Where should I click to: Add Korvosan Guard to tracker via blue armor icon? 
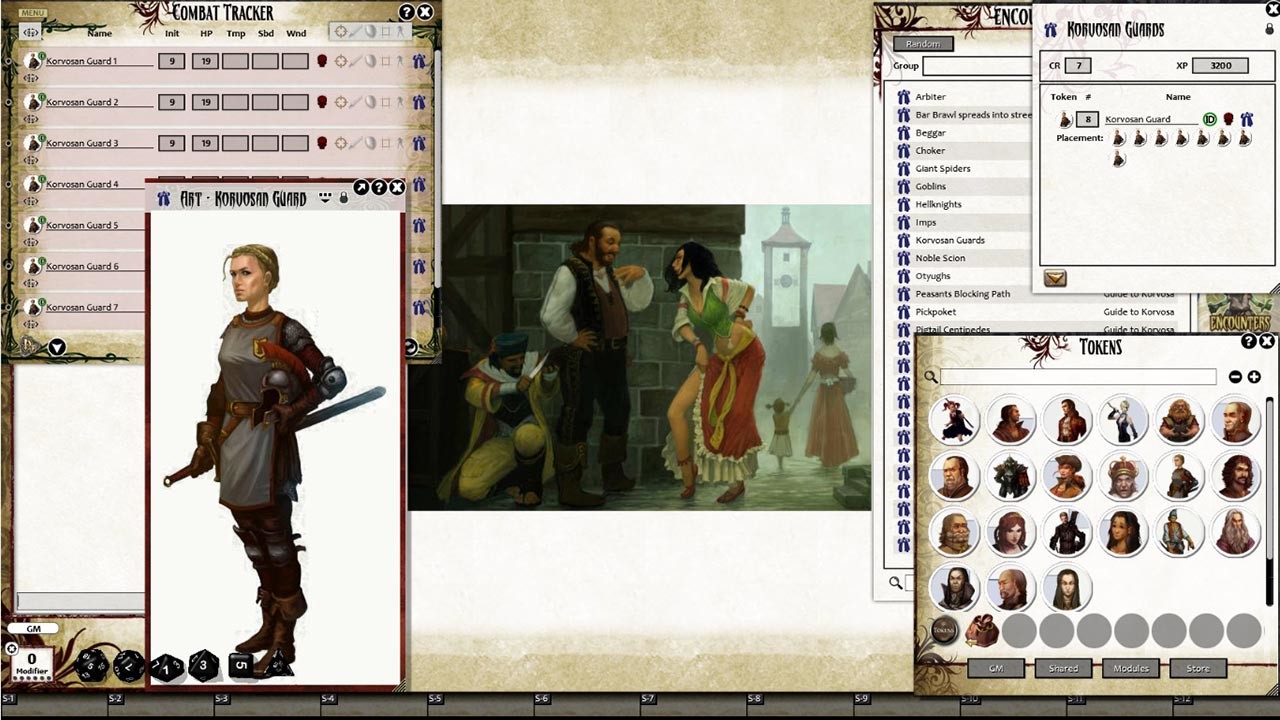tap(1247, 119)
